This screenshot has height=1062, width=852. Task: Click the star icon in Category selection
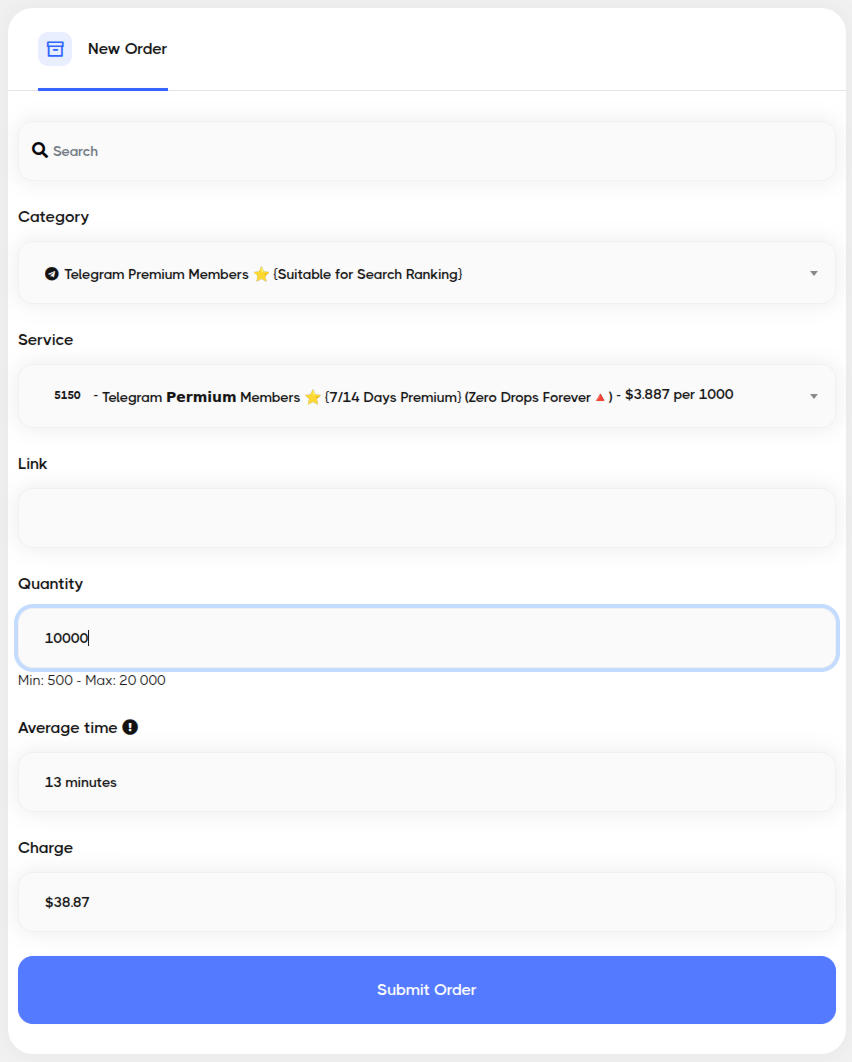click(x=262, y=274)
